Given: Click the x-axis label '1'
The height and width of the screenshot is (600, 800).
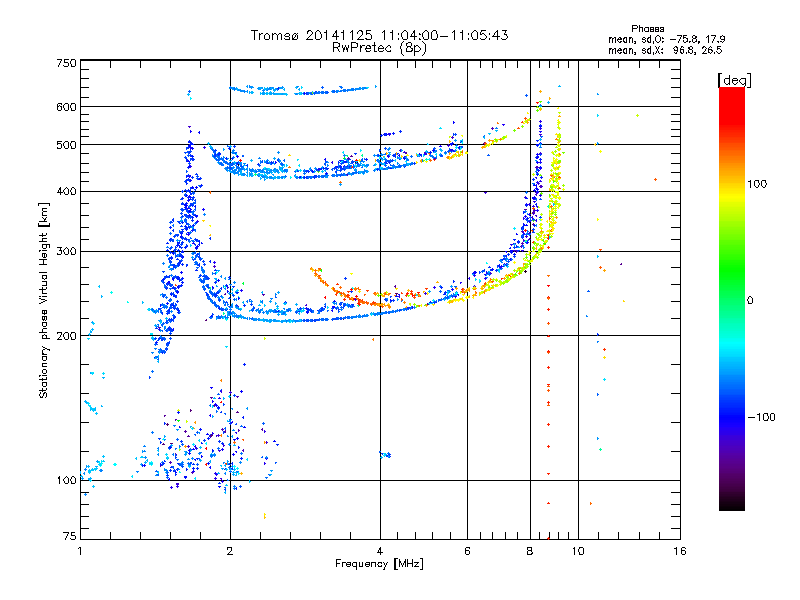Looking at the screenshot, I should 80,551.
